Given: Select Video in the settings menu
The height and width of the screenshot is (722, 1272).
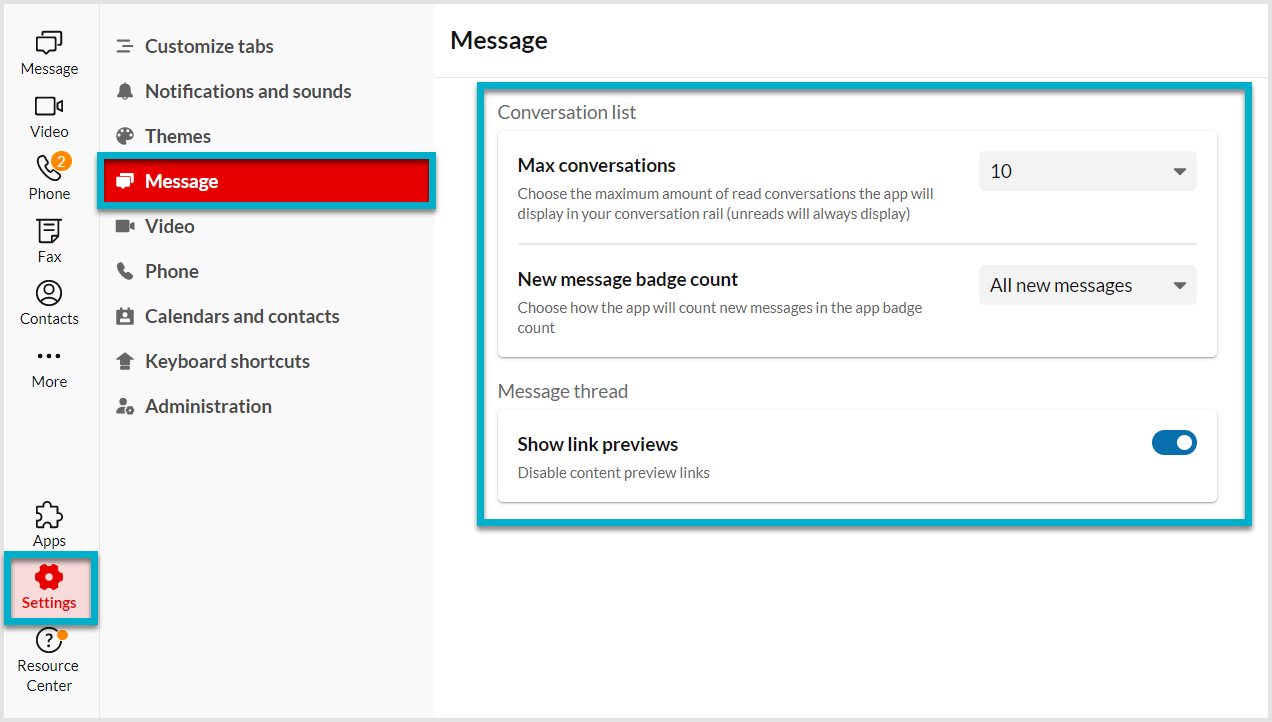Looking at the screenshot, I should 170,226.
